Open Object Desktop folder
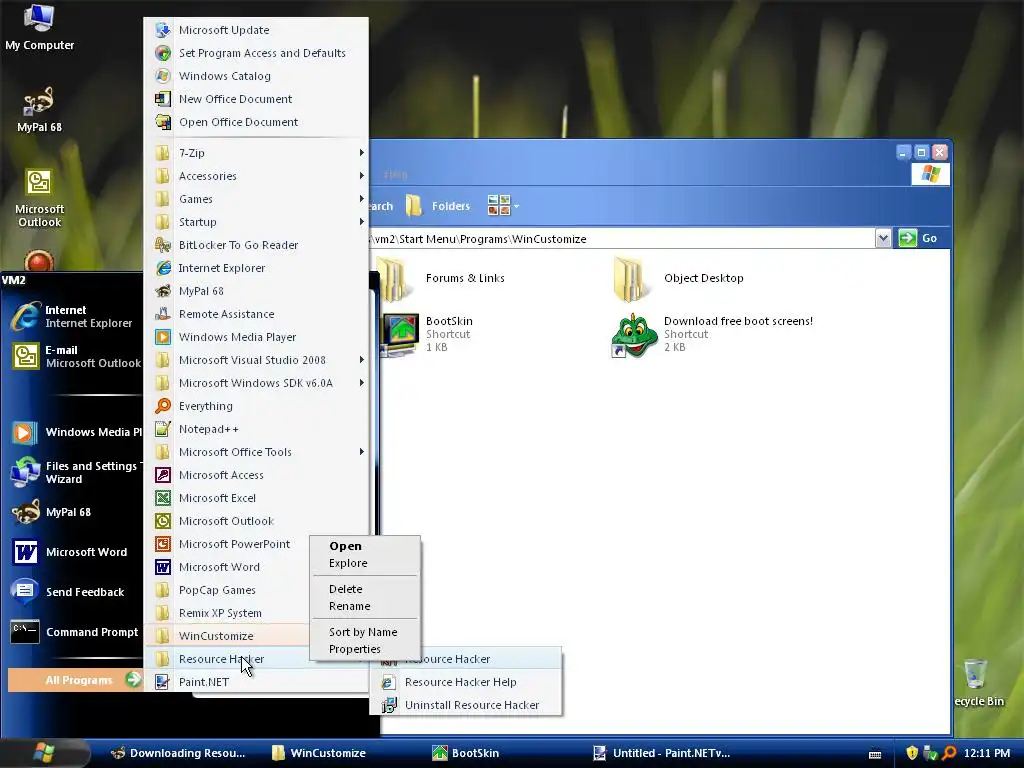1024x768 pixels. coord(678,279)
